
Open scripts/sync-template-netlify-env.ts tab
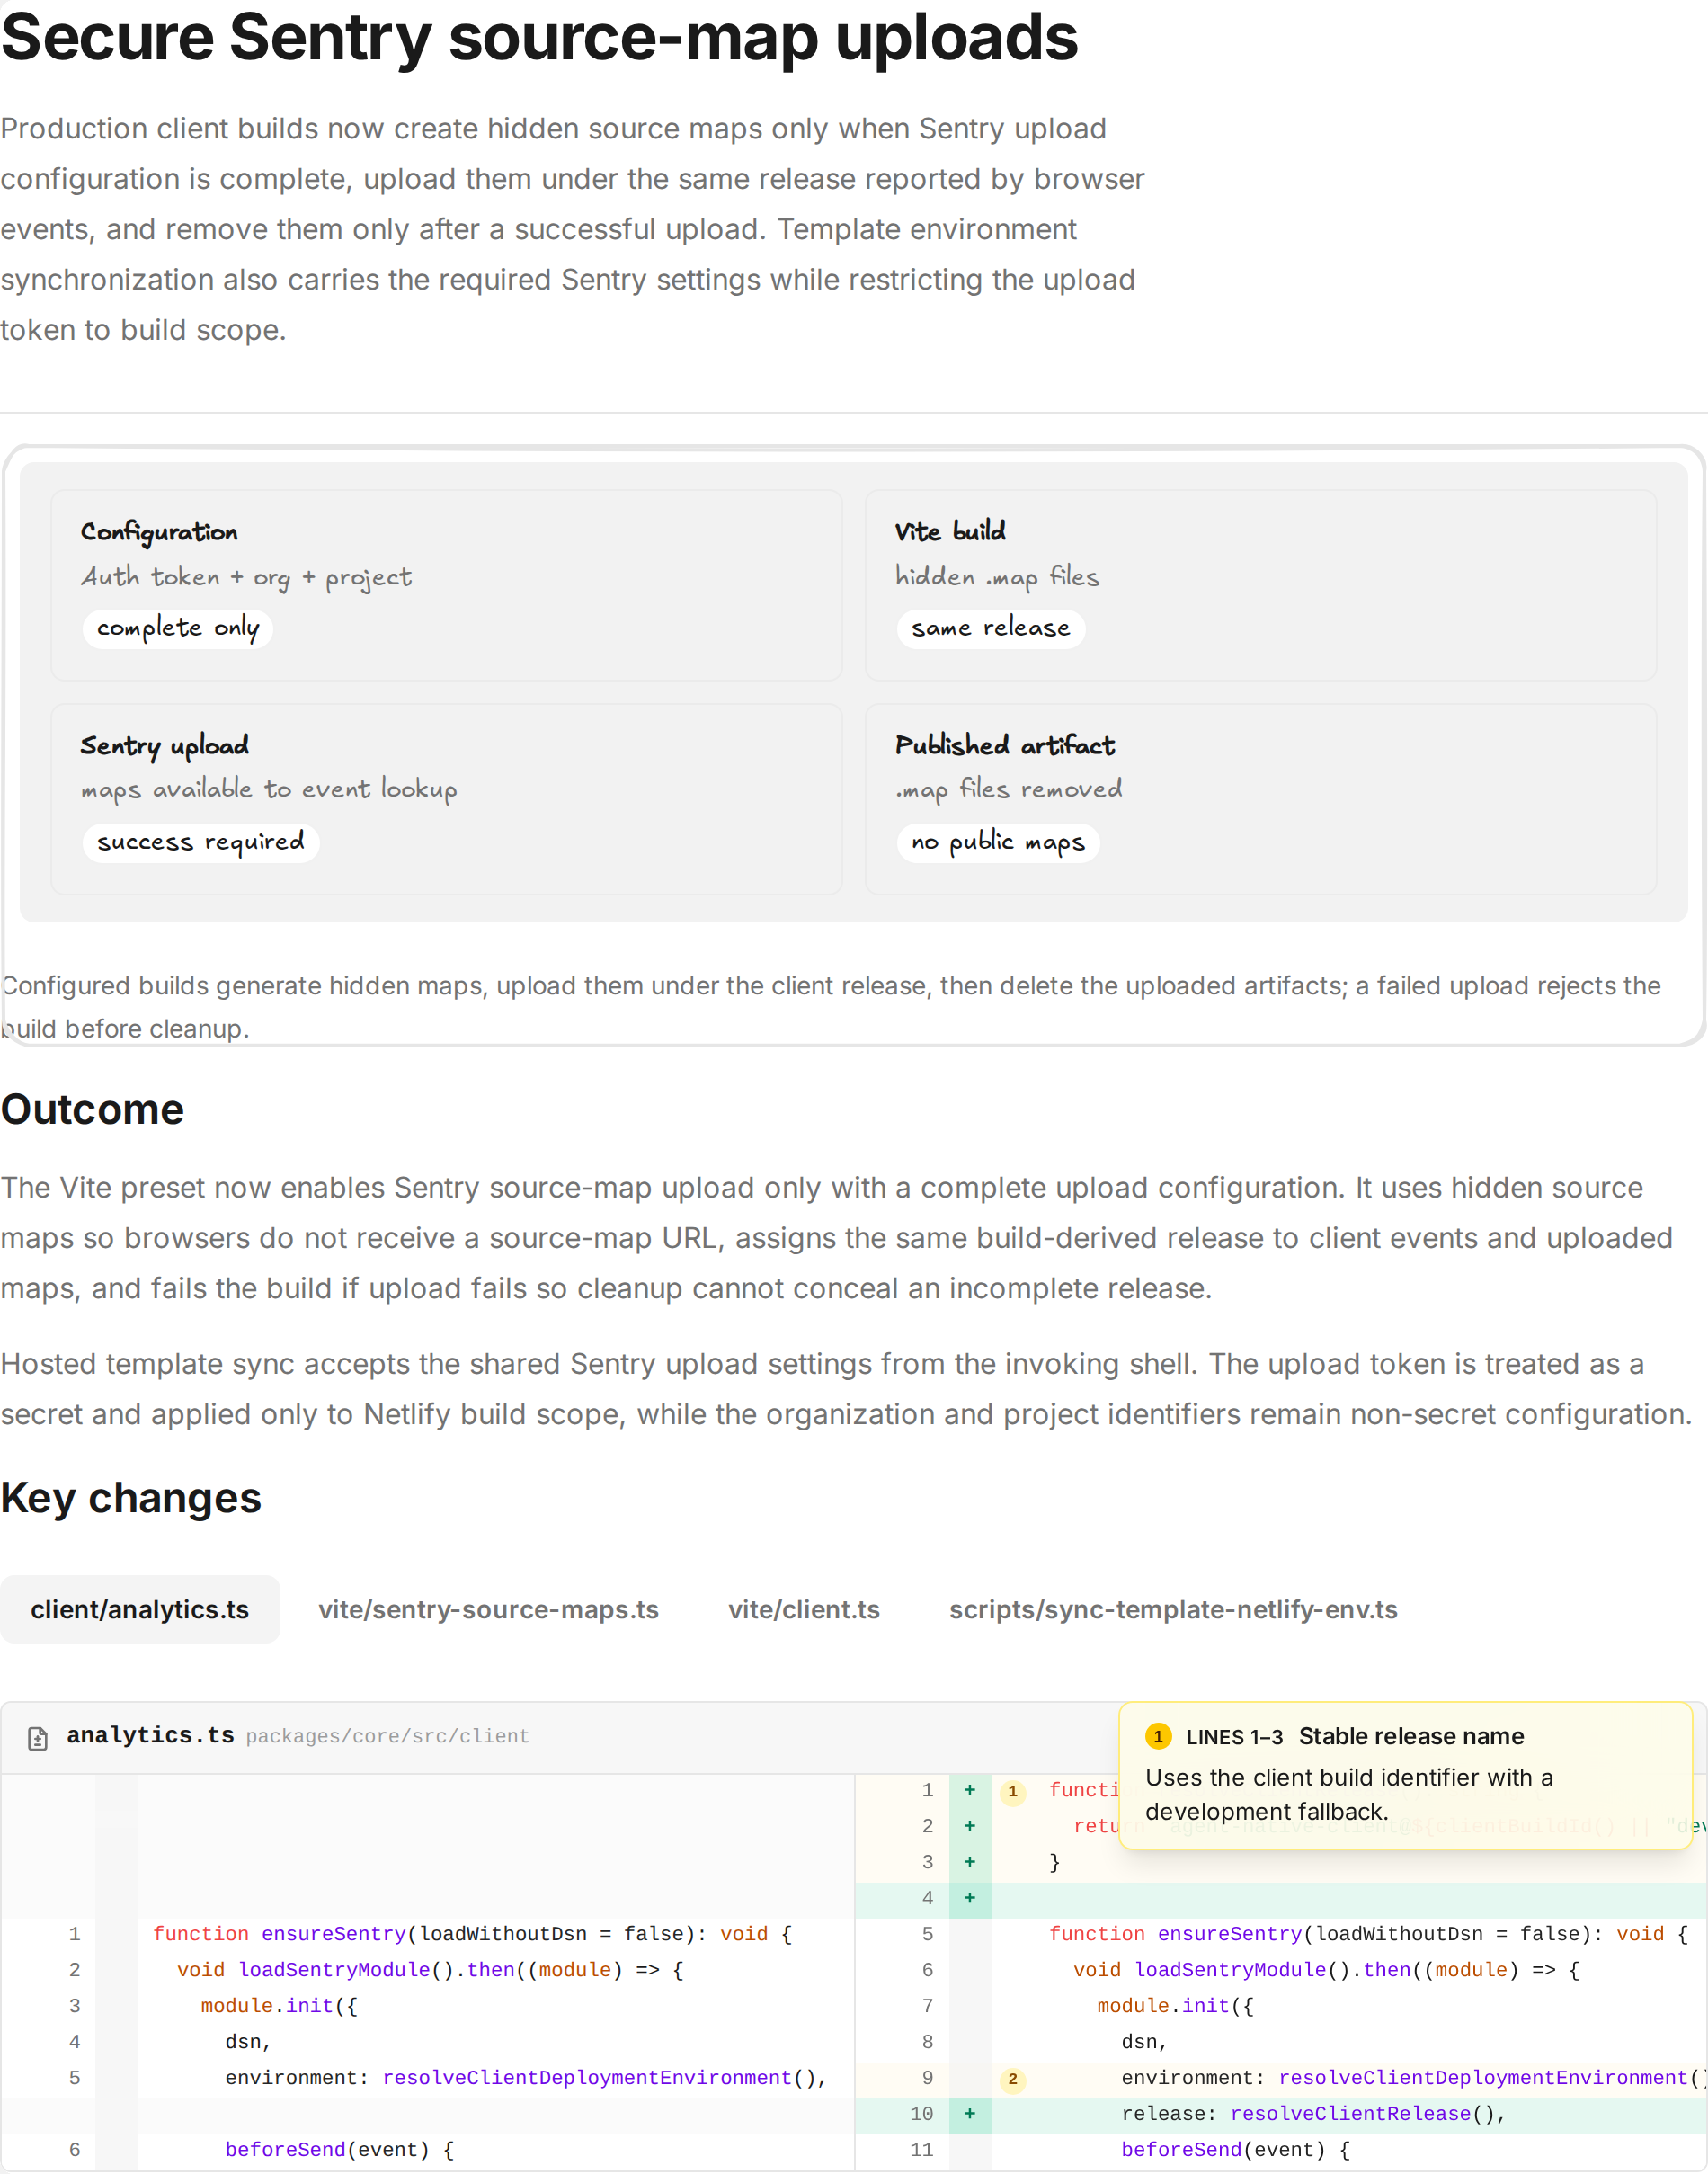(1173, 1609)
